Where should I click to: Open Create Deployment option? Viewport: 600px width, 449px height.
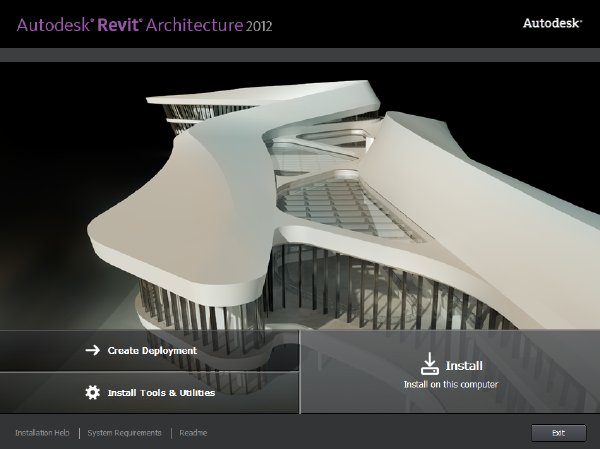click(149, 351)
